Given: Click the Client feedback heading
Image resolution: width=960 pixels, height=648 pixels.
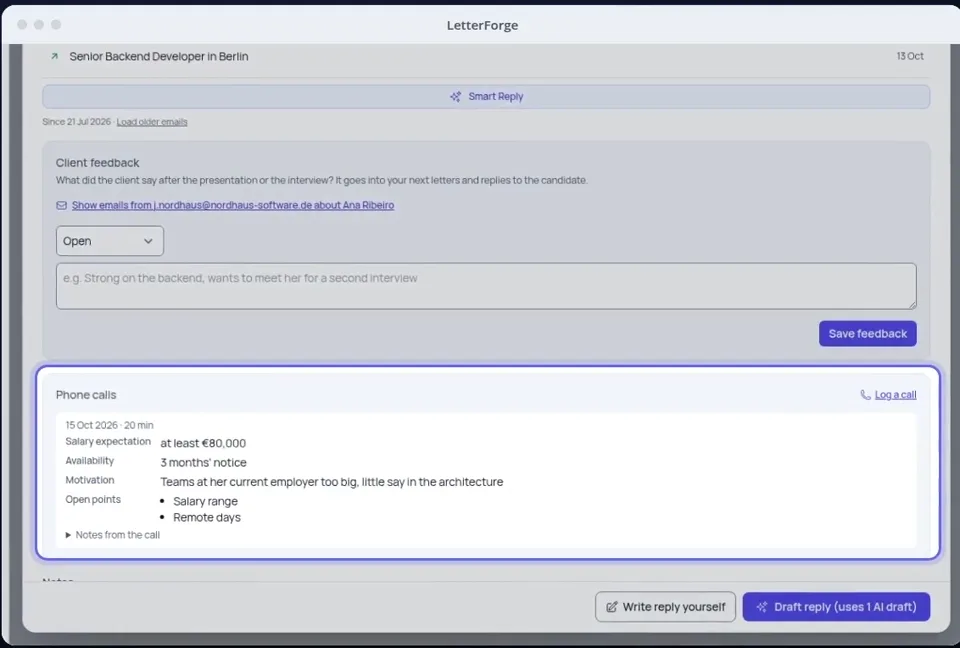Looking at the screenshot, I should click(97, 163).
